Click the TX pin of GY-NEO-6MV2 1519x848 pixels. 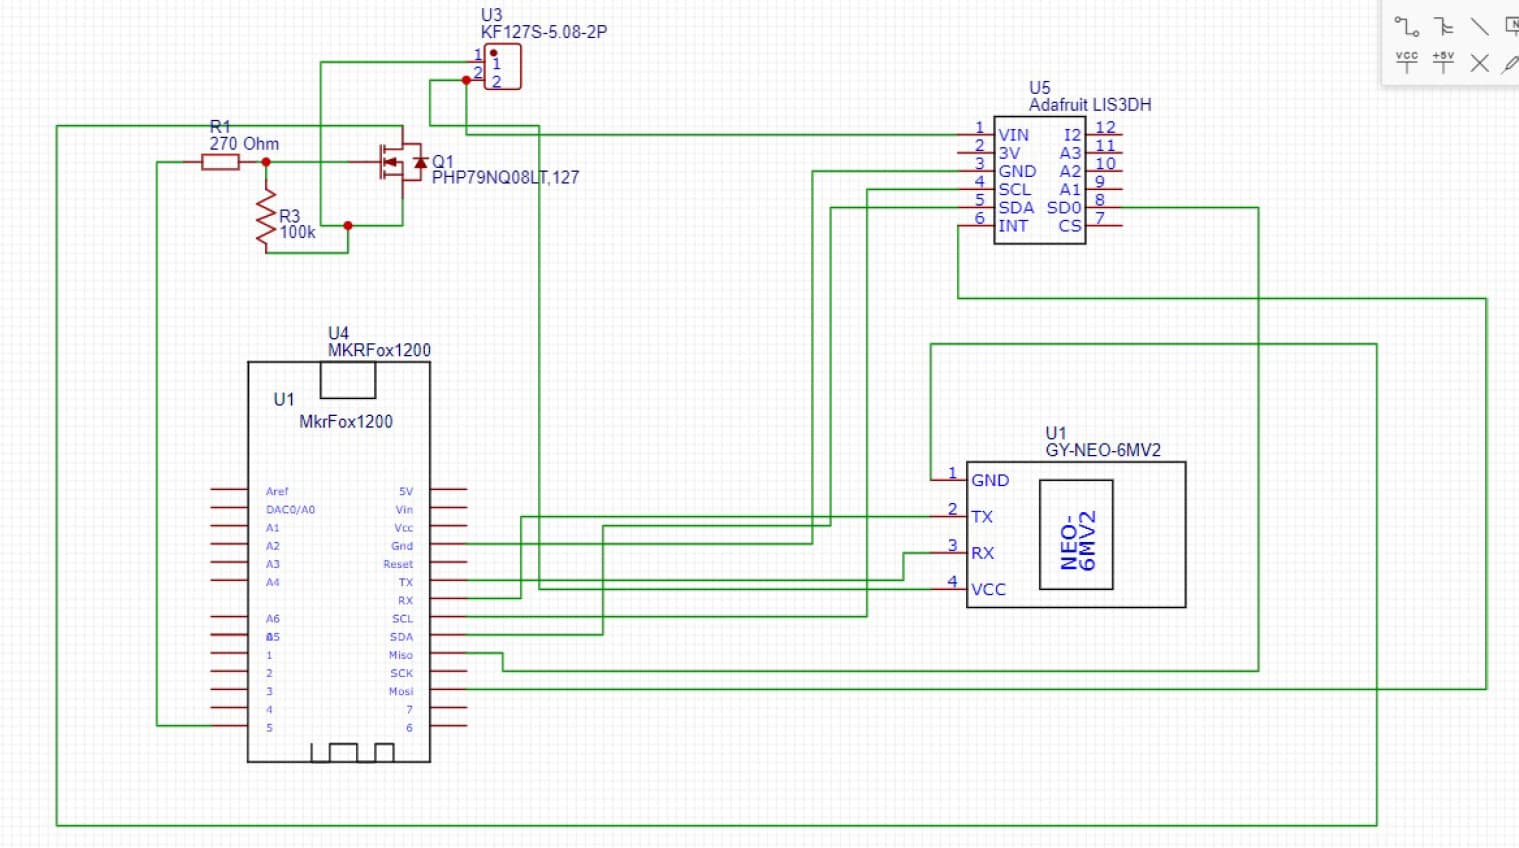coord(983,517)
